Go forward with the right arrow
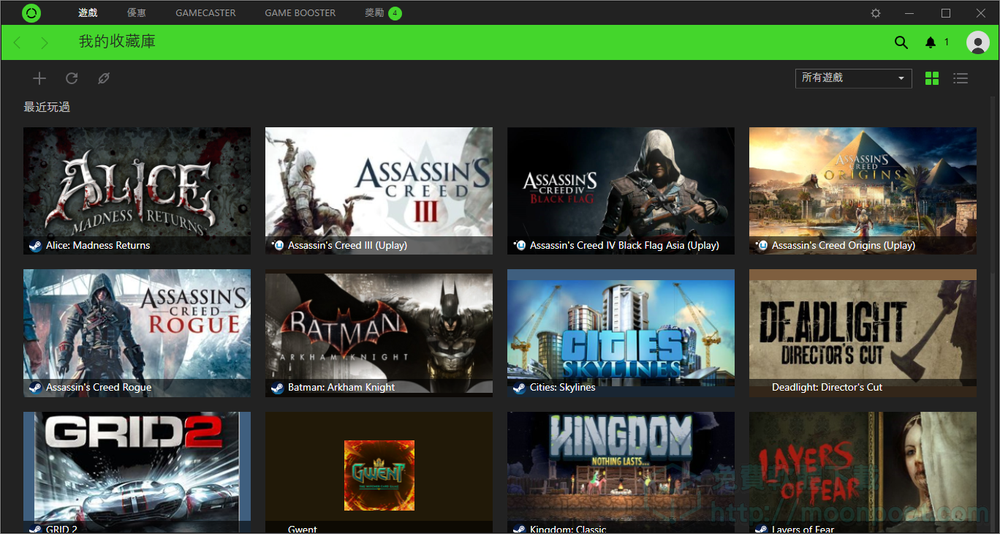1000x534 pixels. pos(45,43)
